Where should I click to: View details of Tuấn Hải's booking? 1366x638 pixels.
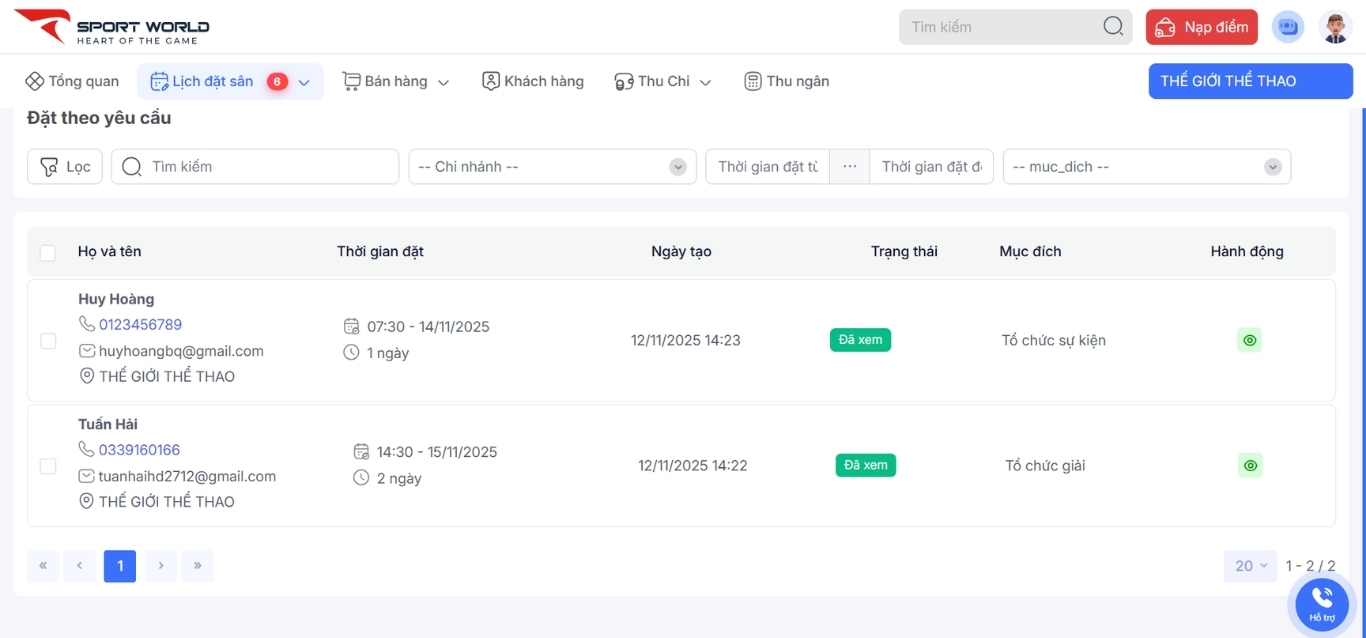(x=1249, y=465)
